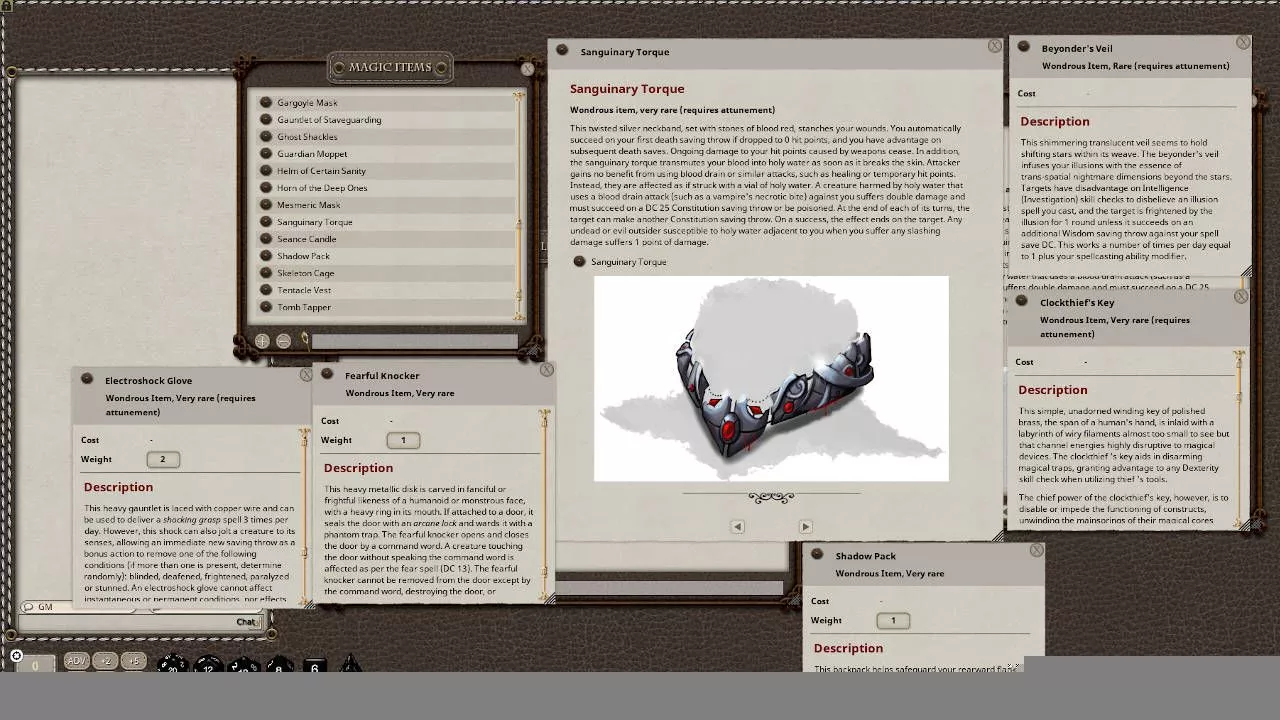Screen dimensions: 1280x720
Task: Click the Clockthief's Key description scrollbar
Action: 1240,438
